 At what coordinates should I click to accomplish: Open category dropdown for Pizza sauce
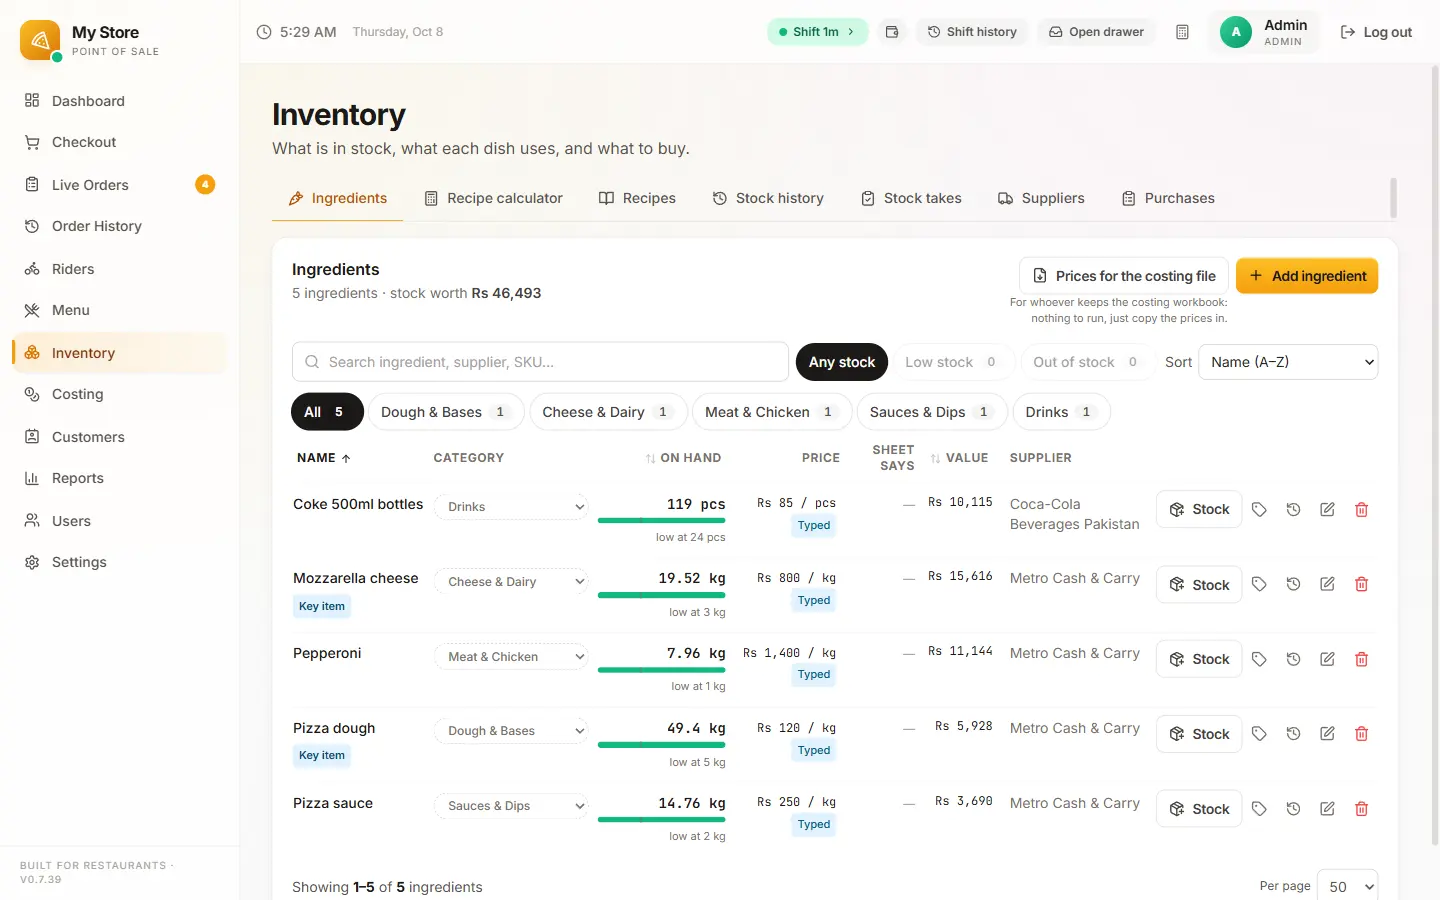tap(512, 806)
